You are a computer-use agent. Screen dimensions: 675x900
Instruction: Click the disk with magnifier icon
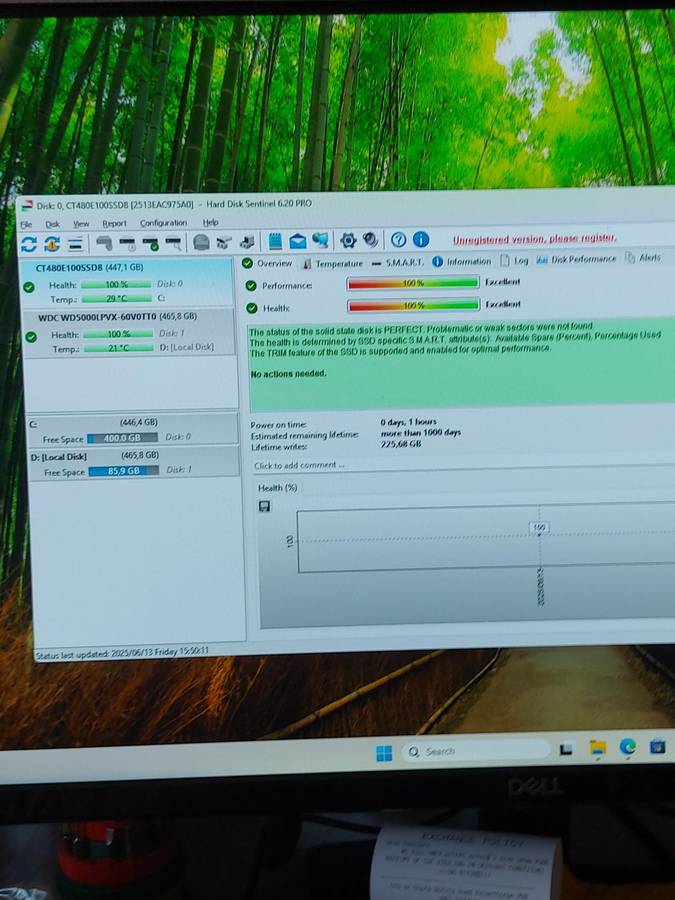pyautogui.click(x=173, y=243)
